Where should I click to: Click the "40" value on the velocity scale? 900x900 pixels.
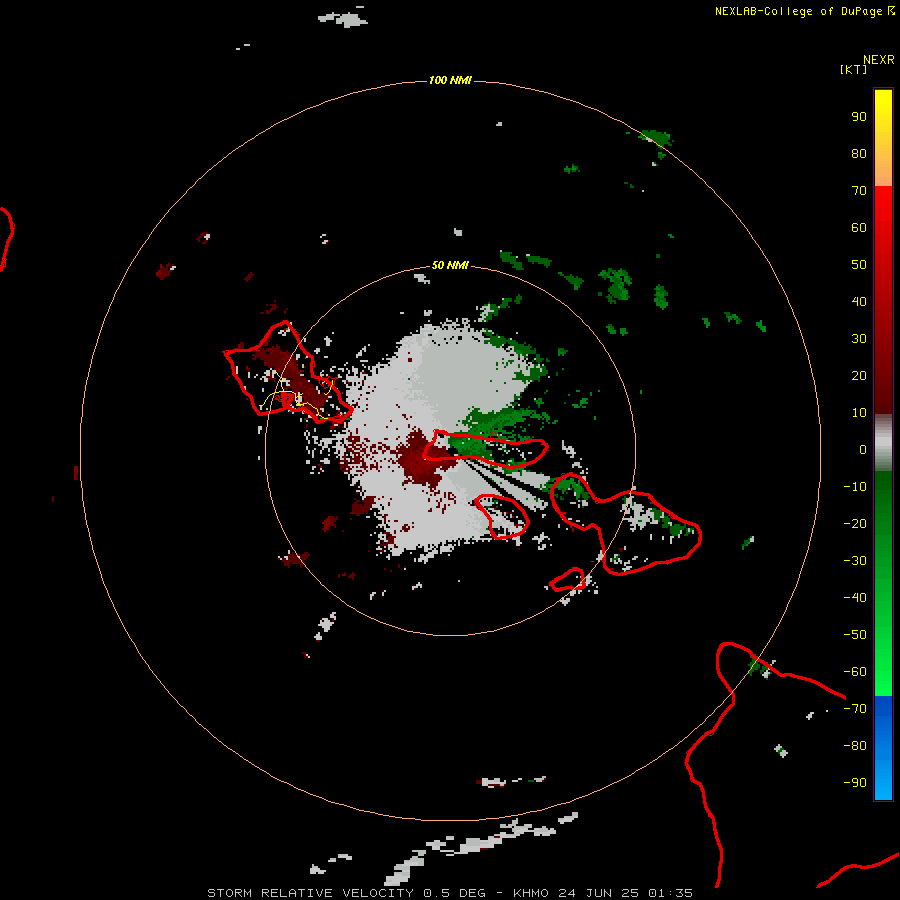(859, 302)
